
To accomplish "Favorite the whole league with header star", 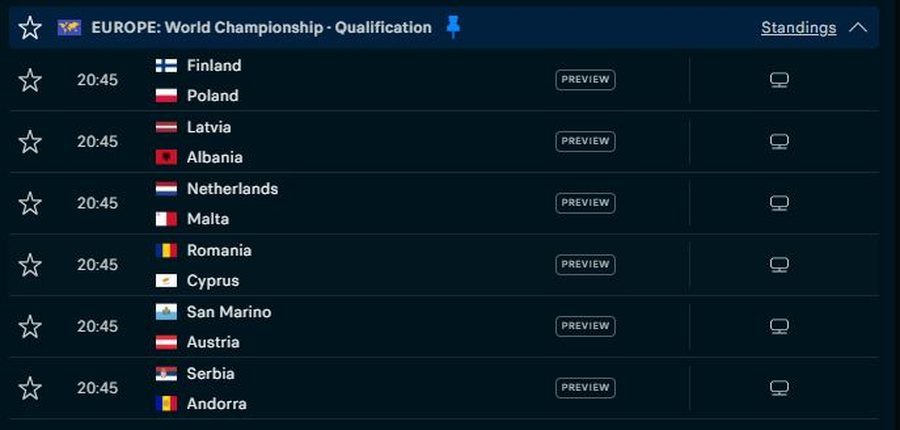I will pos(30,28).
